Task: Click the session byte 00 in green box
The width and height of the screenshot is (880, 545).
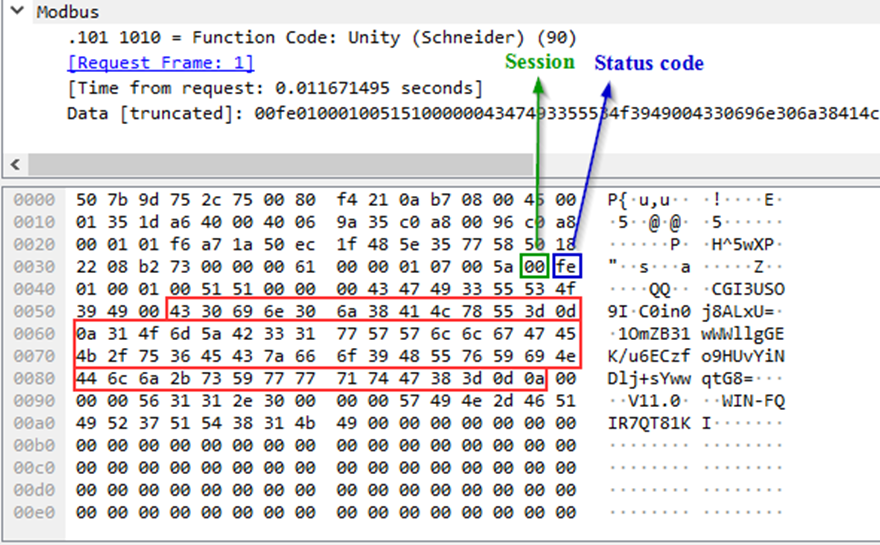Action: [x=536, y=265]
